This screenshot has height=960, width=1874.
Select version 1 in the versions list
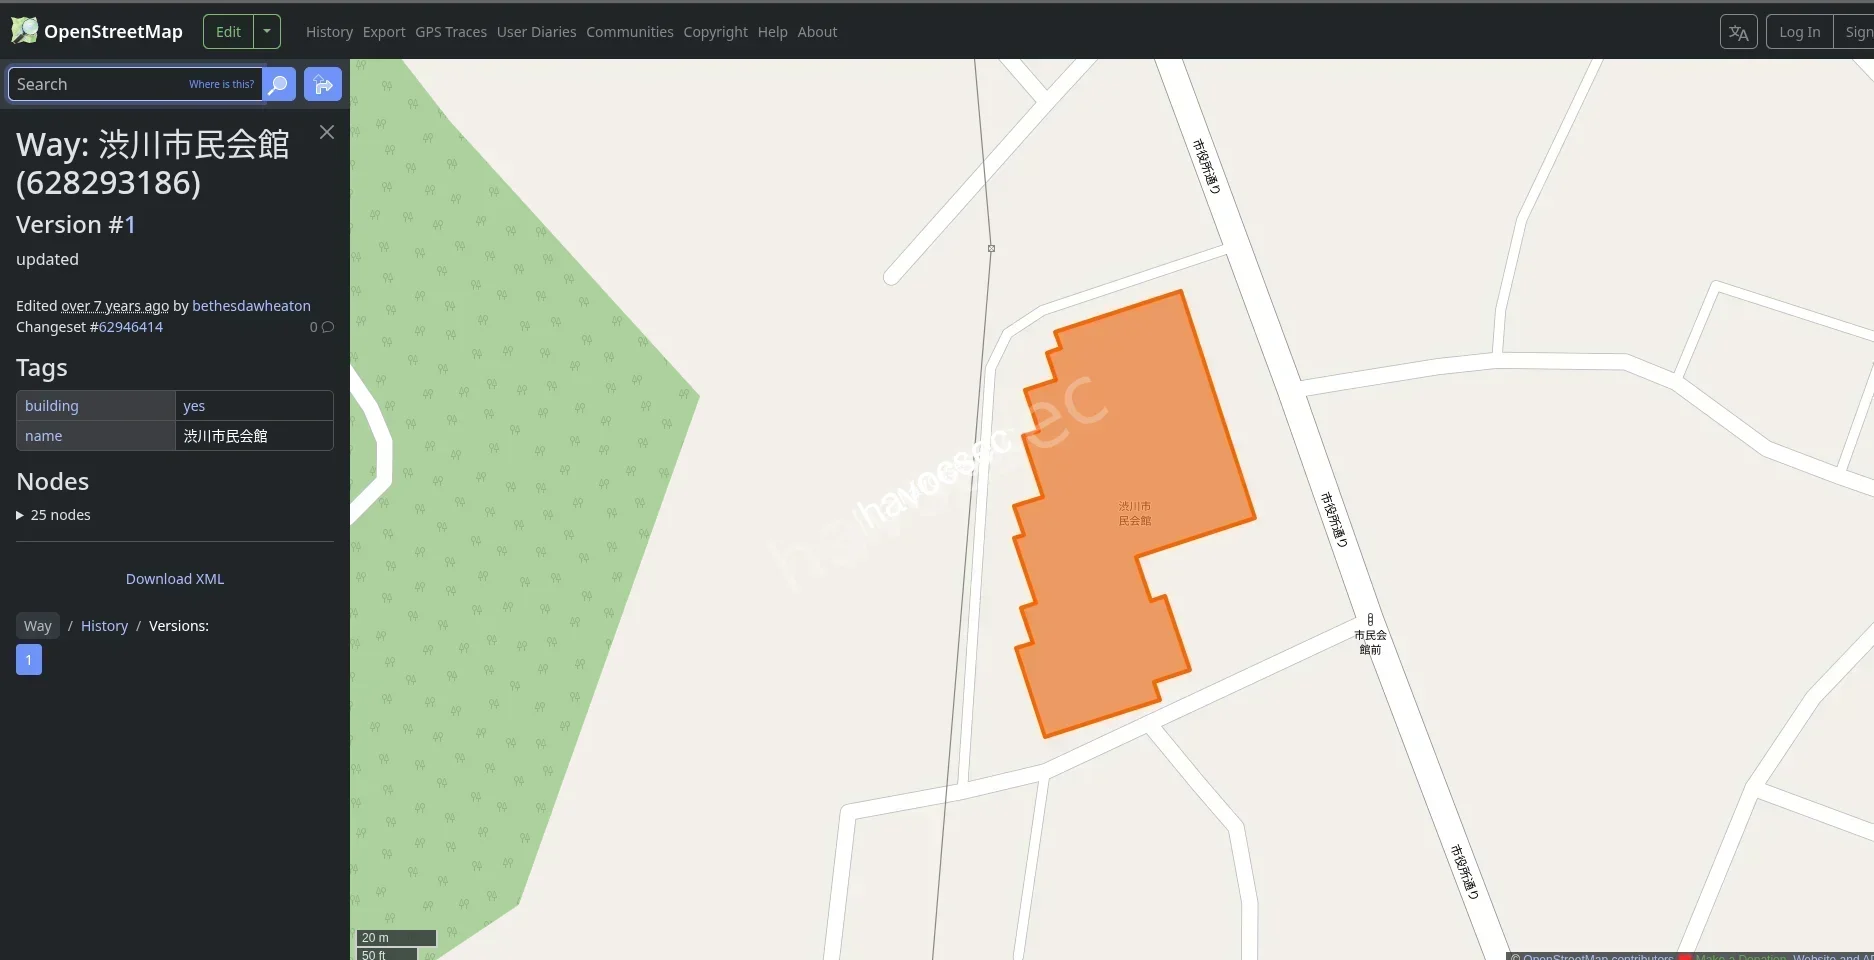coord(28,659)
